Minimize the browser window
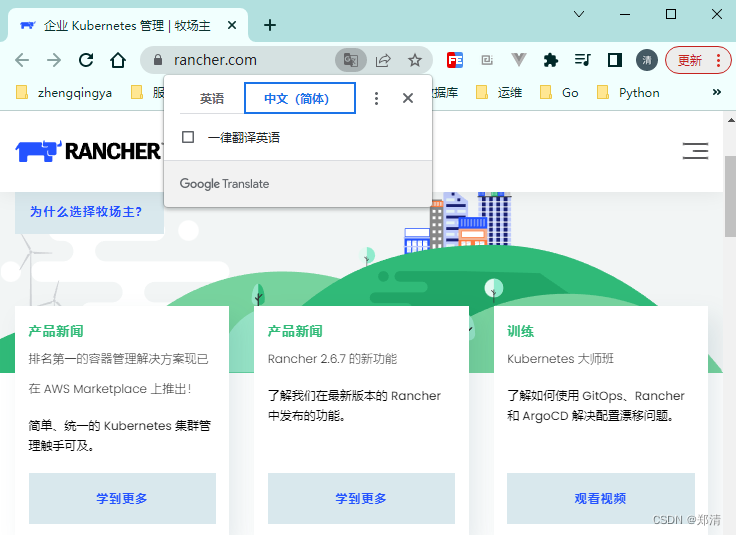This screenshot has height=535, width=736. [625, 14]
